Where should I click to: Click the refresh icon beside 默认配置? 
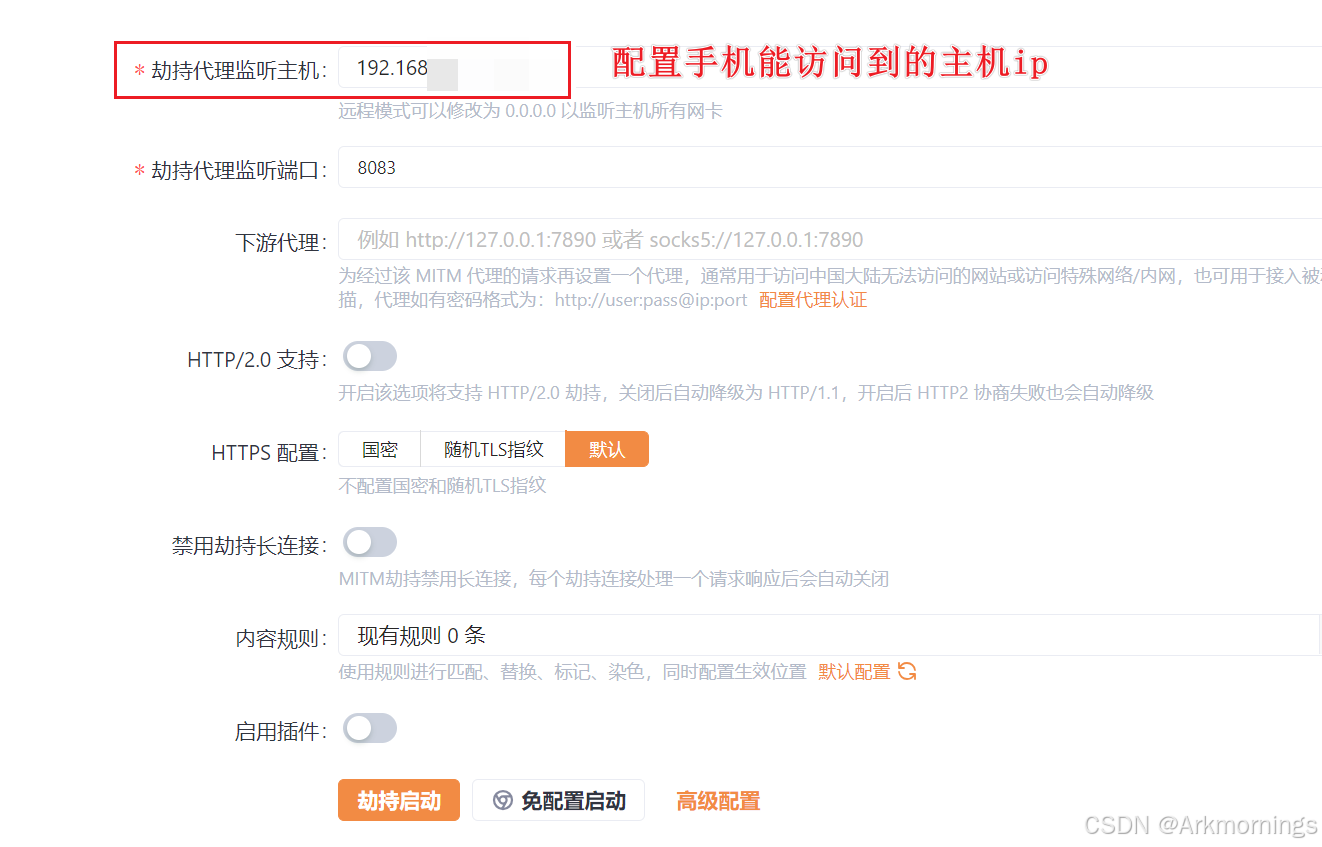pyautogui.click(x=906, y=671)
